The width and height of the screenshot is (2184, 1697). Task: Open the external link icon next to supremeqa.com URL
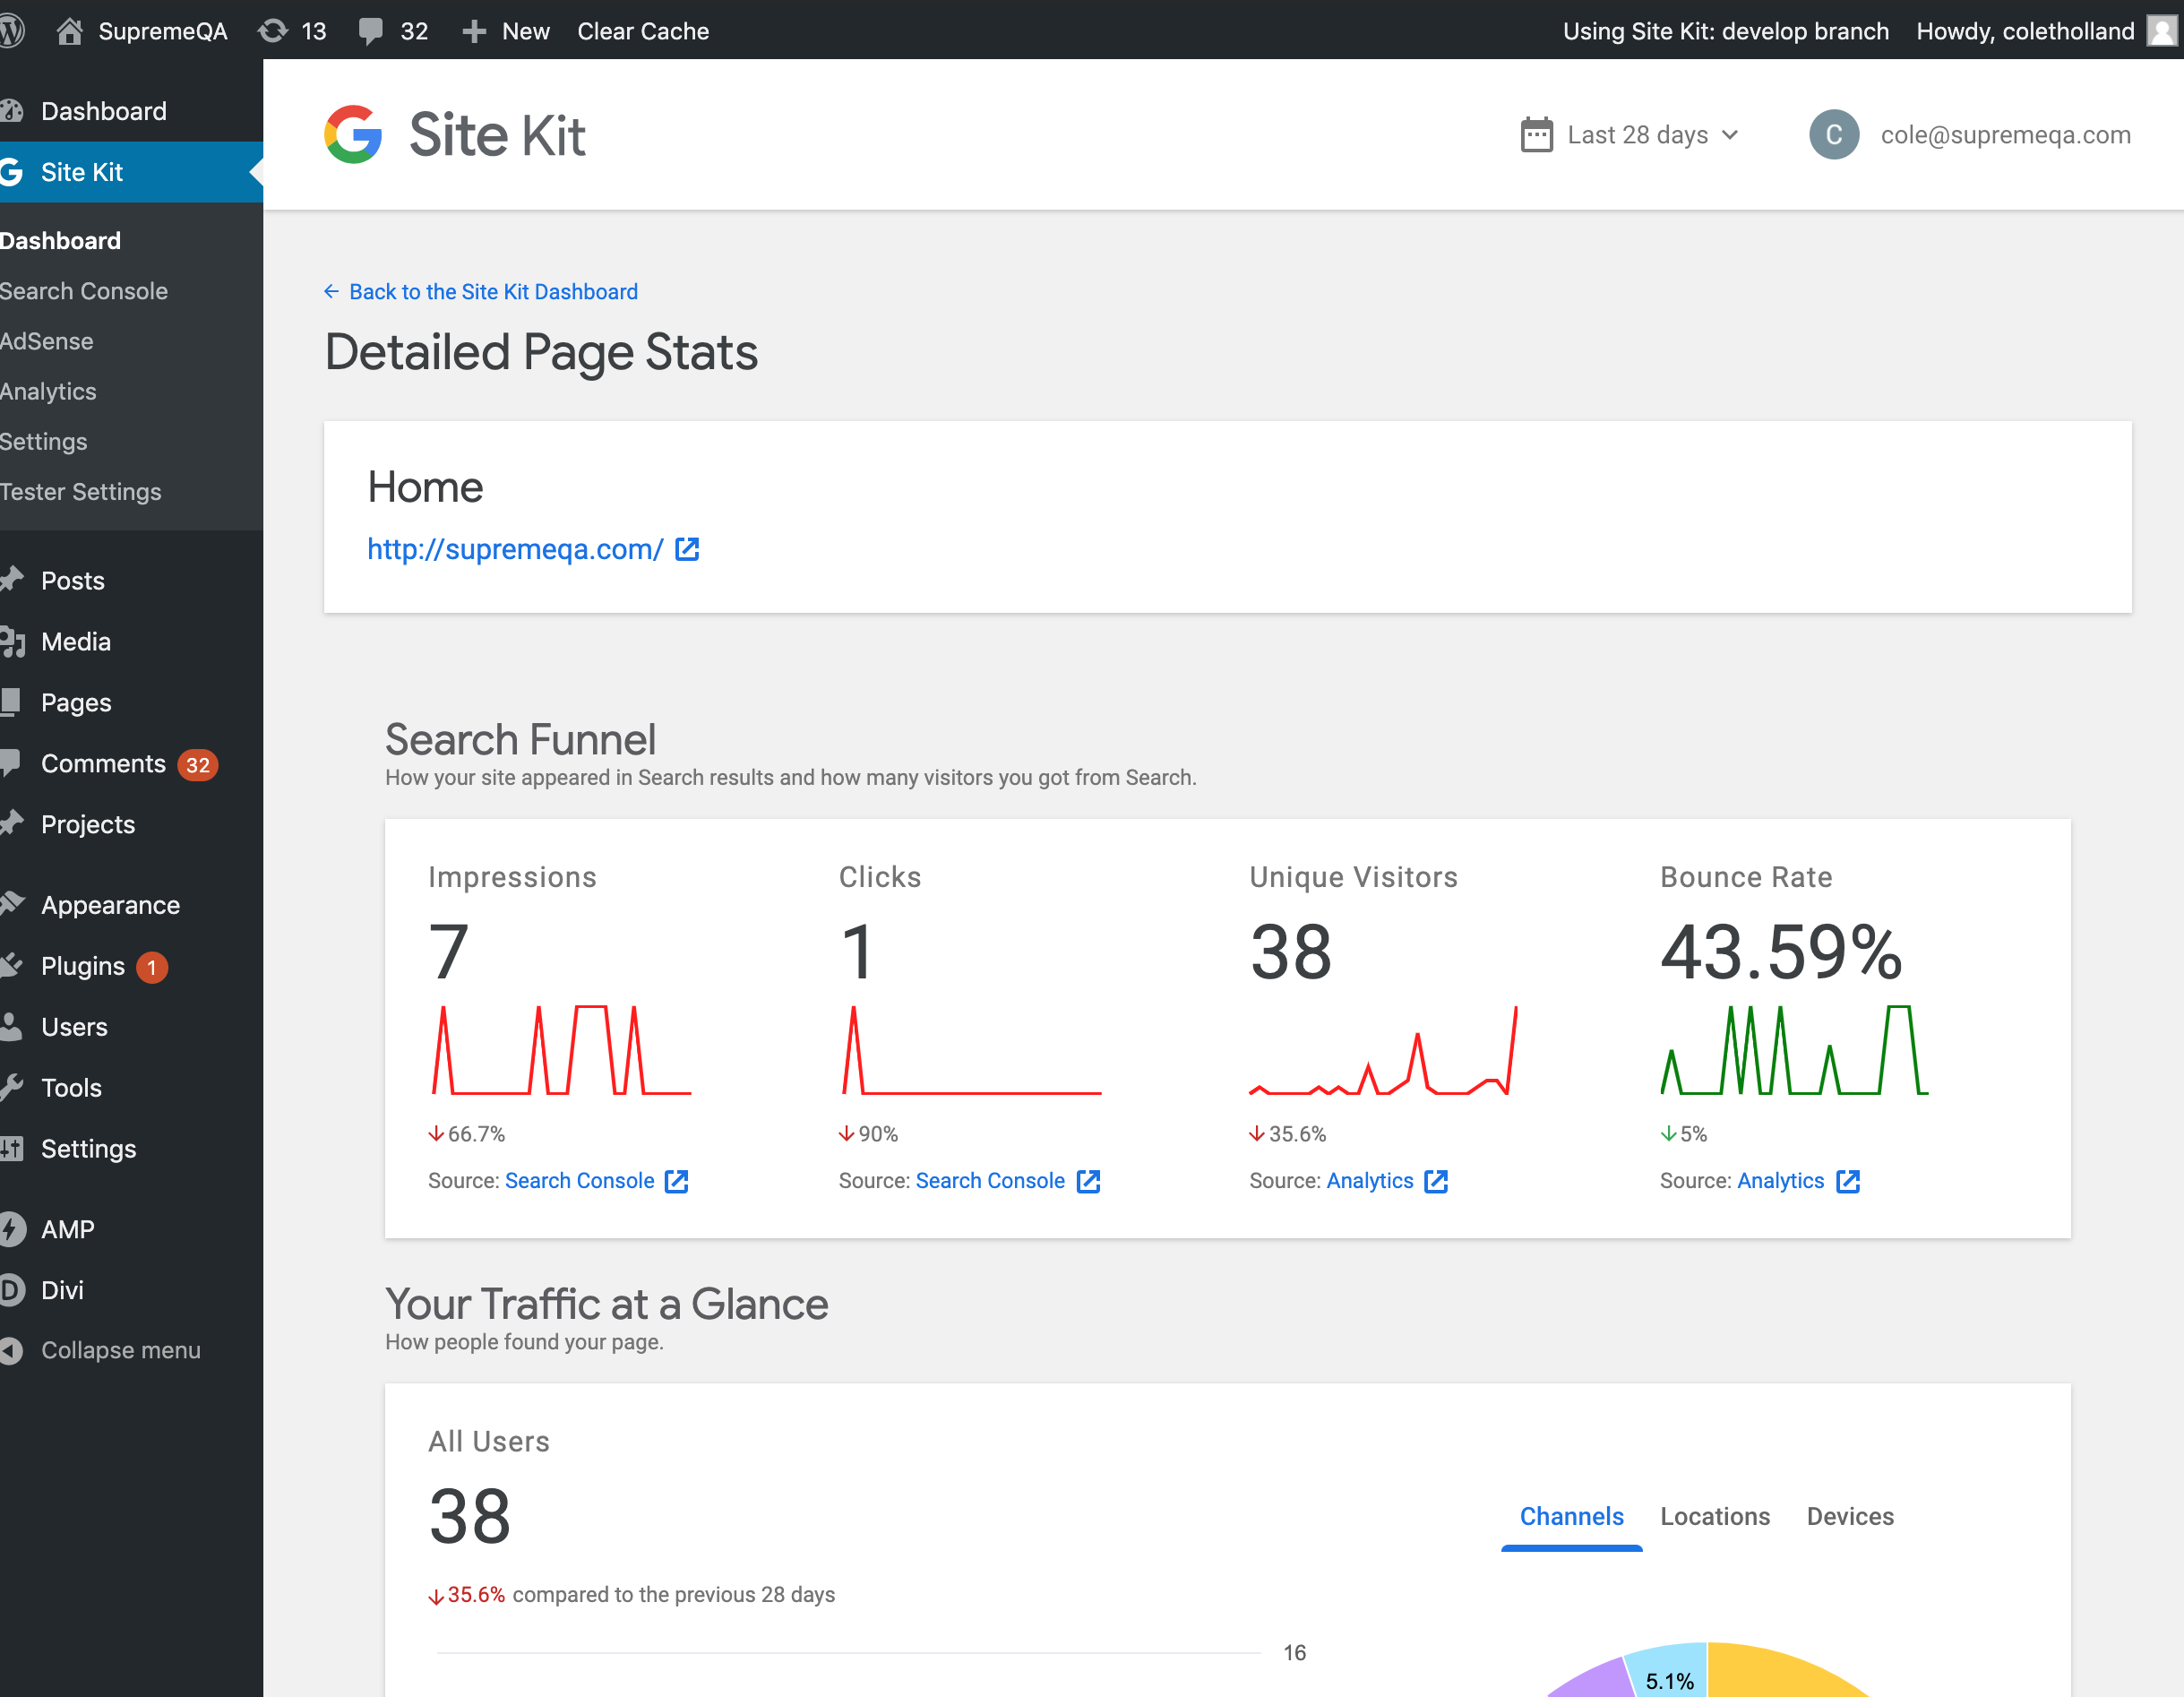pyautogui.click(x=687, y=549)
